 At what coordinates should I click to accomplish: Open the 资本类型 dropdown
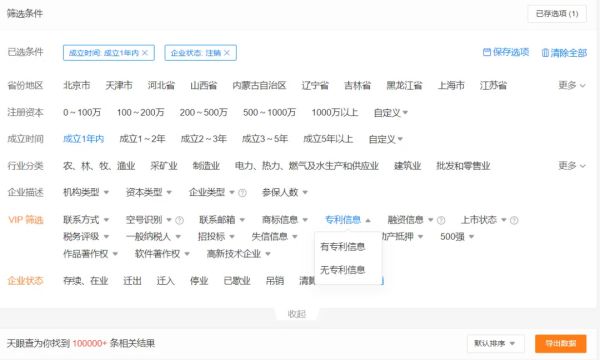(149, 192)
